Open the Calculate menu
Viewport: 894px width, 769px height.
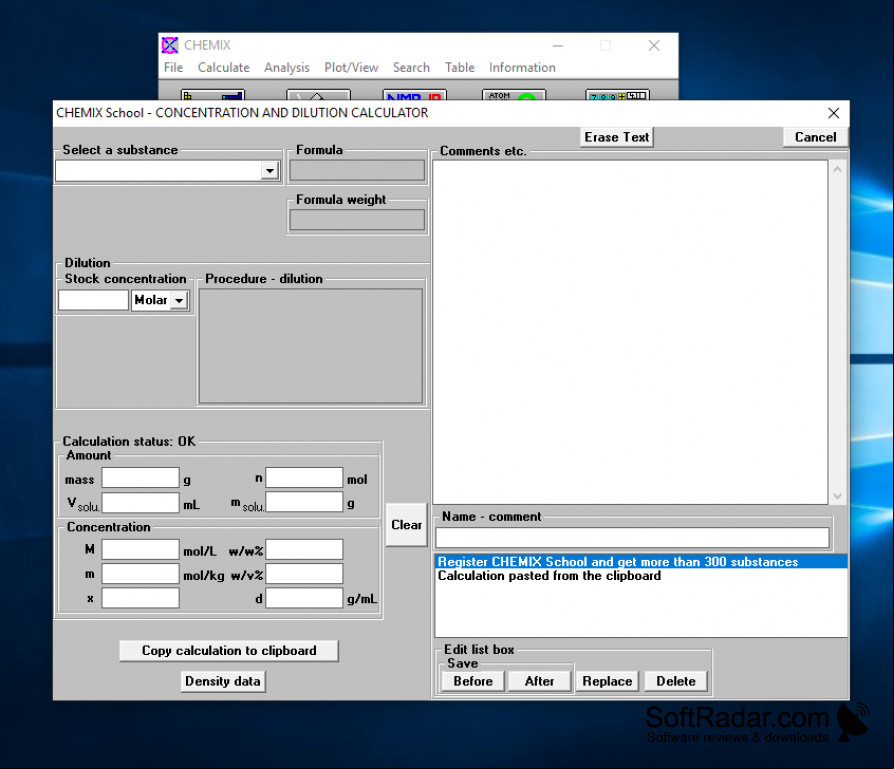[224, 67]
